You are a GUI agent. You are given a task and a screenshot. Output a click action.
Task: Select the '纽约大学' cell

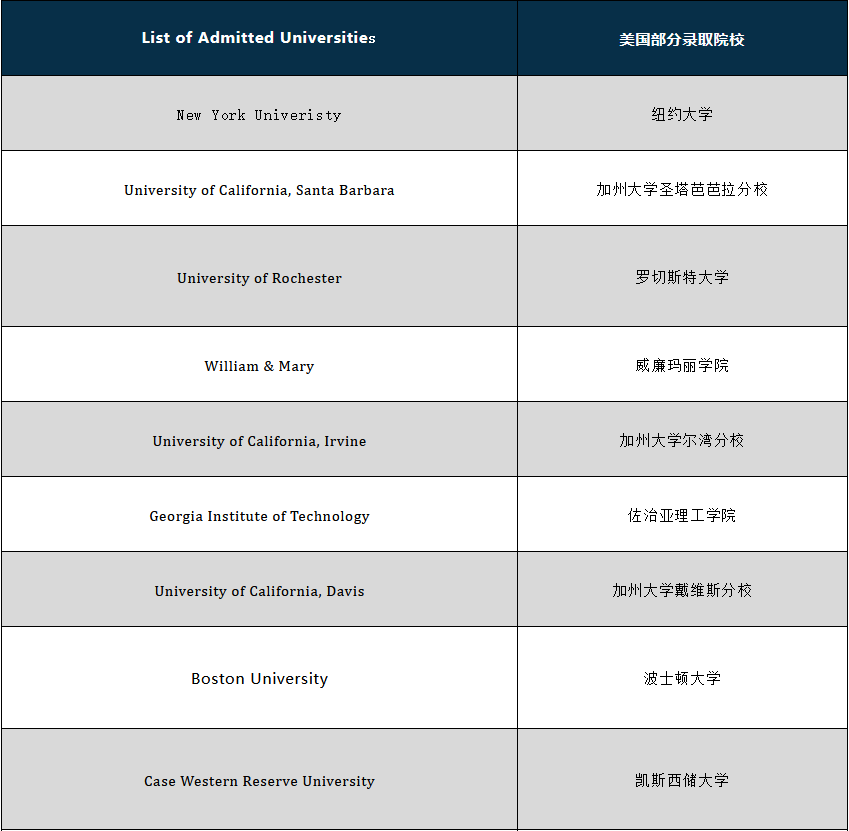click(x=682, y=114)
